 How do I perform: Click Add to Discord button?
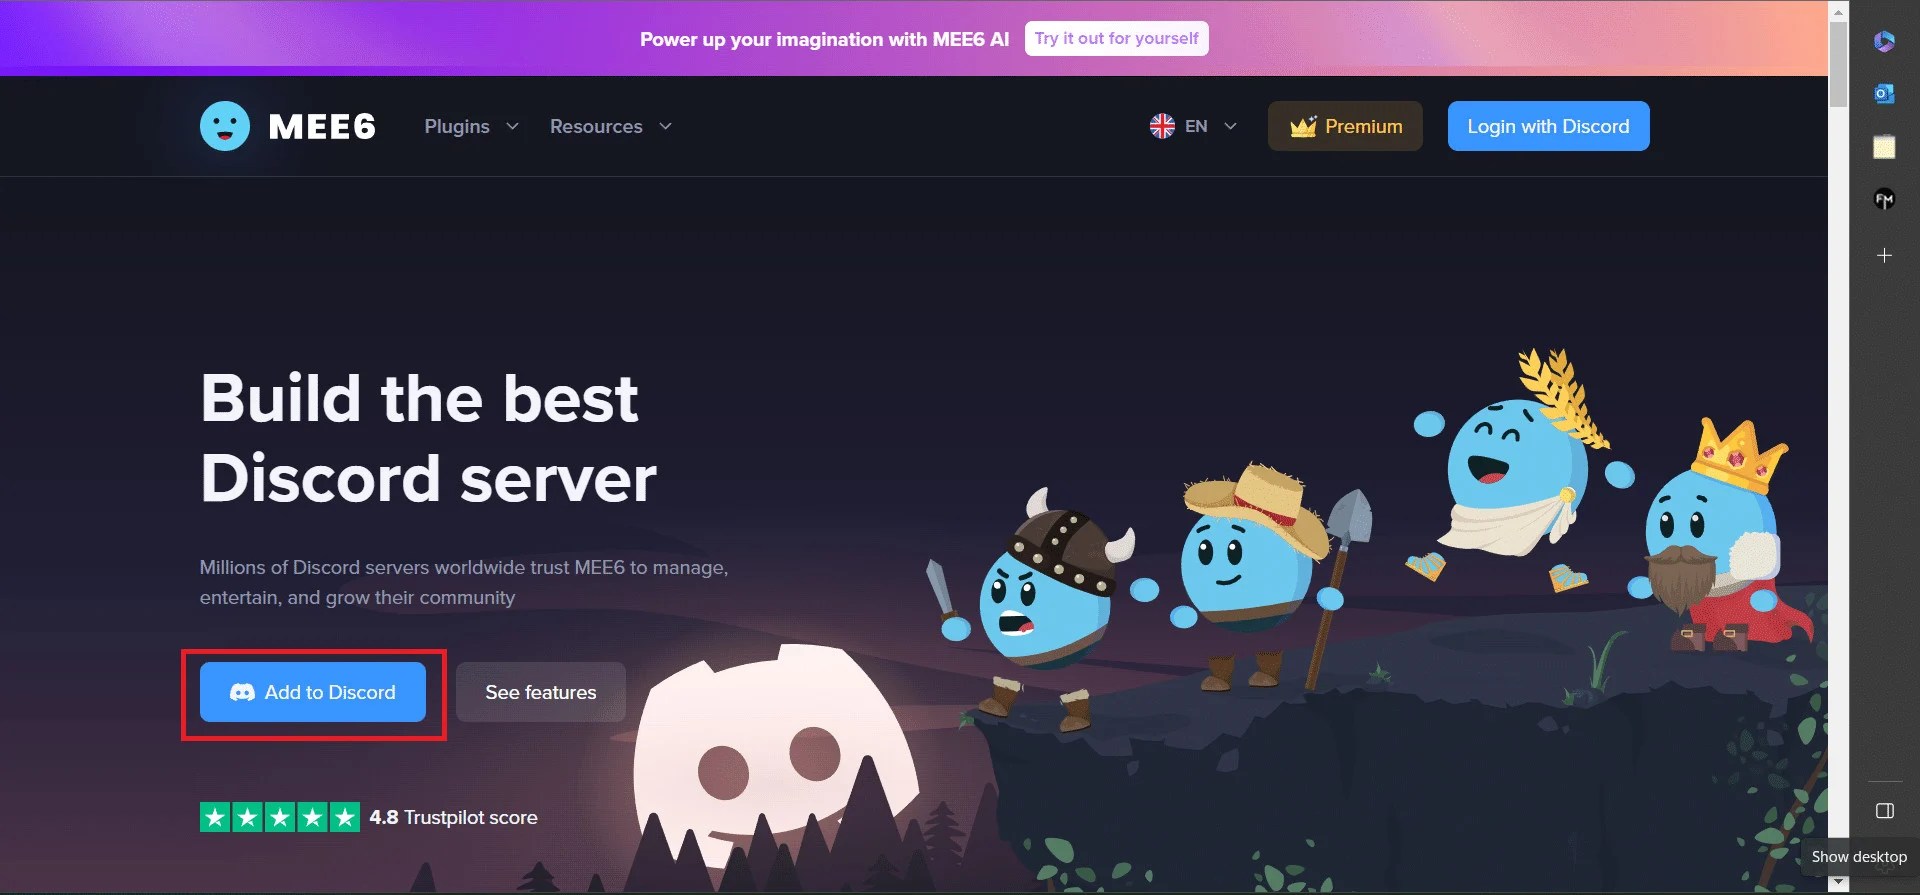(313, 692)
